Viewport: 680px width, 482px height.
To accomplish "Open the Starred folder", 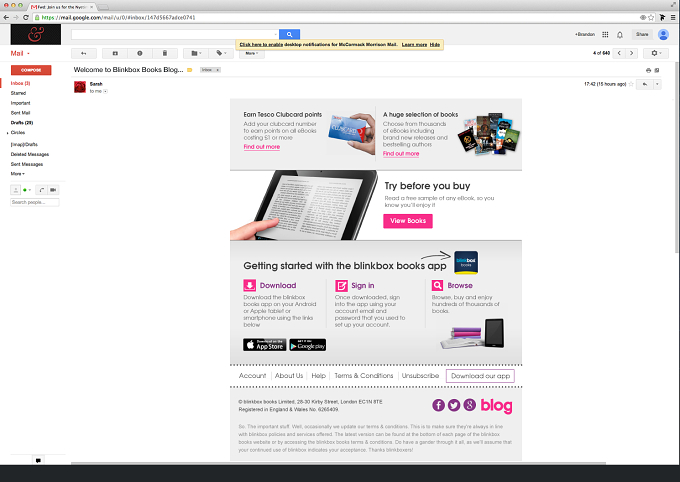I will [x=18, y=93].
